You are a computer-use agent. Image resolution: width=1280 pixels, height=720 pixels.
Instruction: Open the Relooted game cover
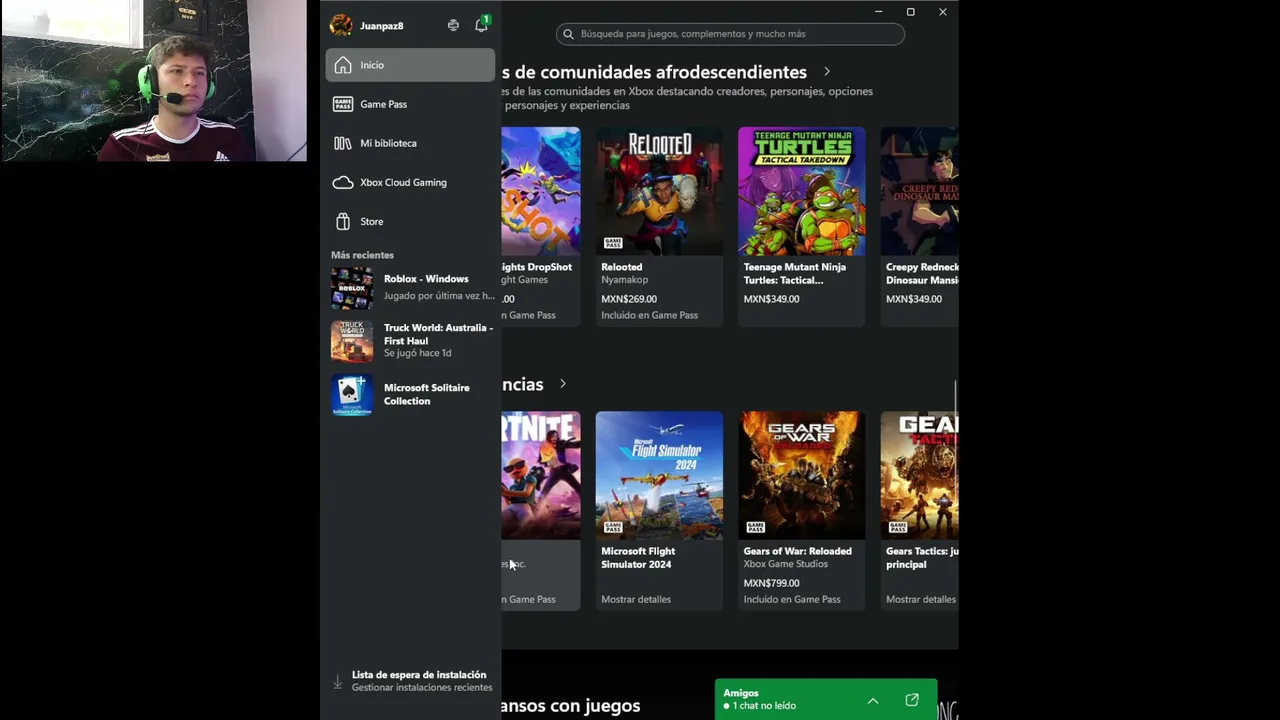click(x=659, y=191)
